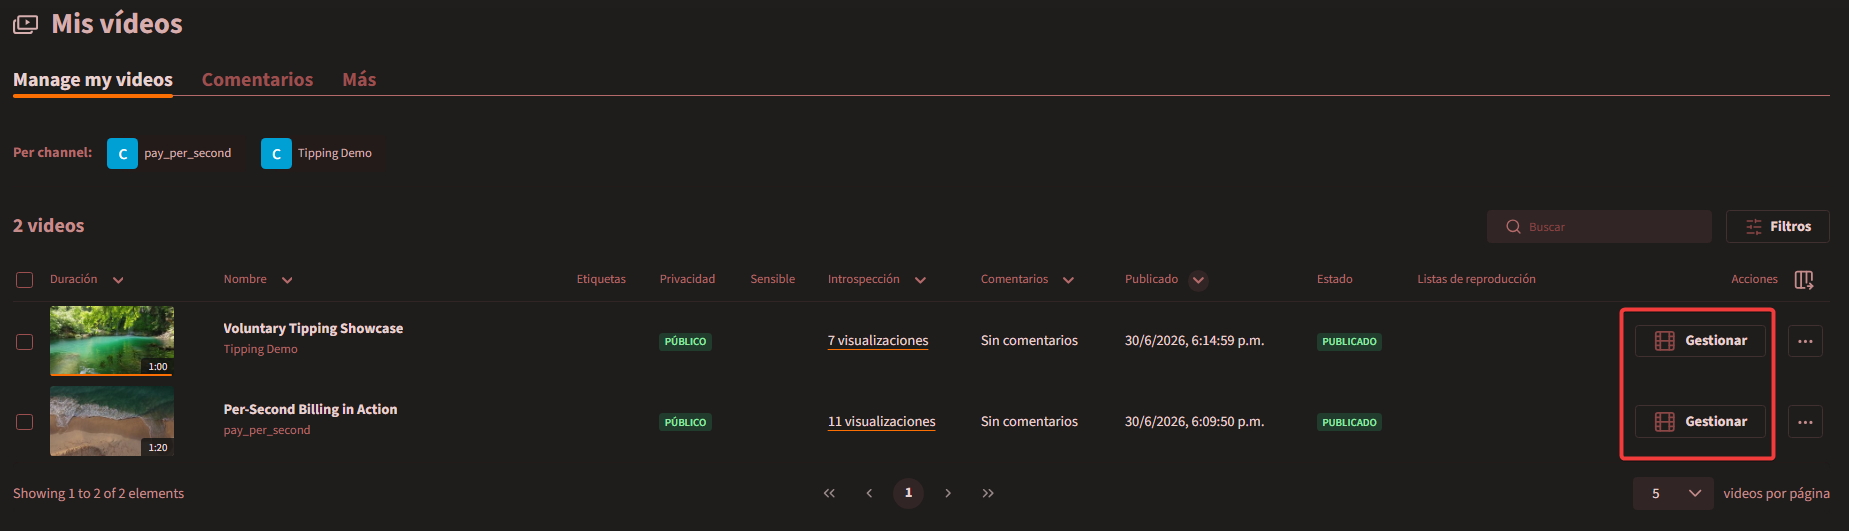Click the pay_per_second channel name under second video
1849x531 pixels.
pyautogui.click(x=267, y=431)
